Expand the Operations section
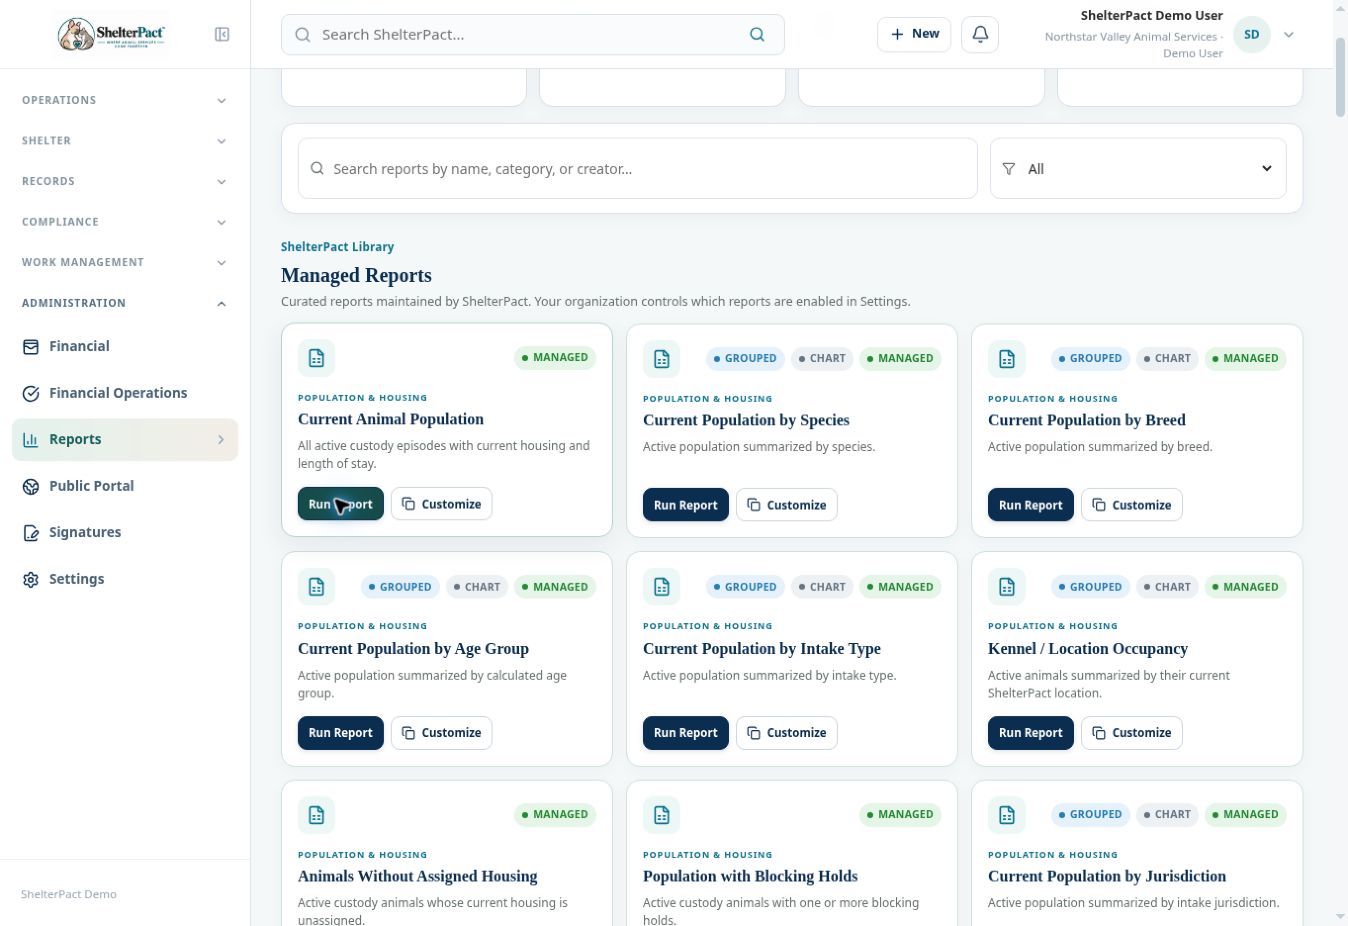 (x=125, y=100)
